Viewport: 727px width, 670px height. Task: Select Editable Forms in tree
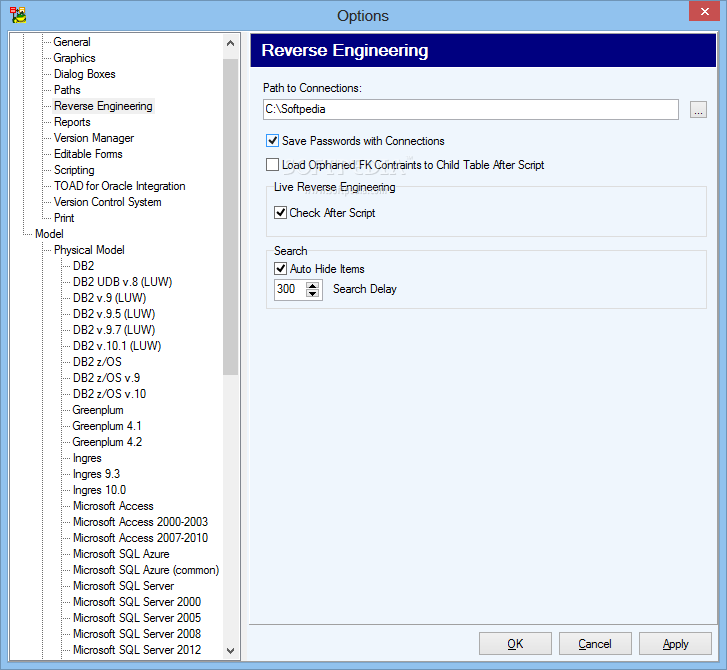(x=88, y=154)
